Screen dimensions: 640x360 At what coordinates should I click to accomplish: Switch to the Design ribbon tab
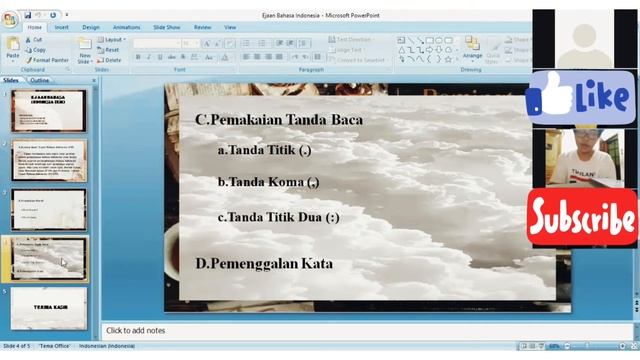[x=91, y=27]
